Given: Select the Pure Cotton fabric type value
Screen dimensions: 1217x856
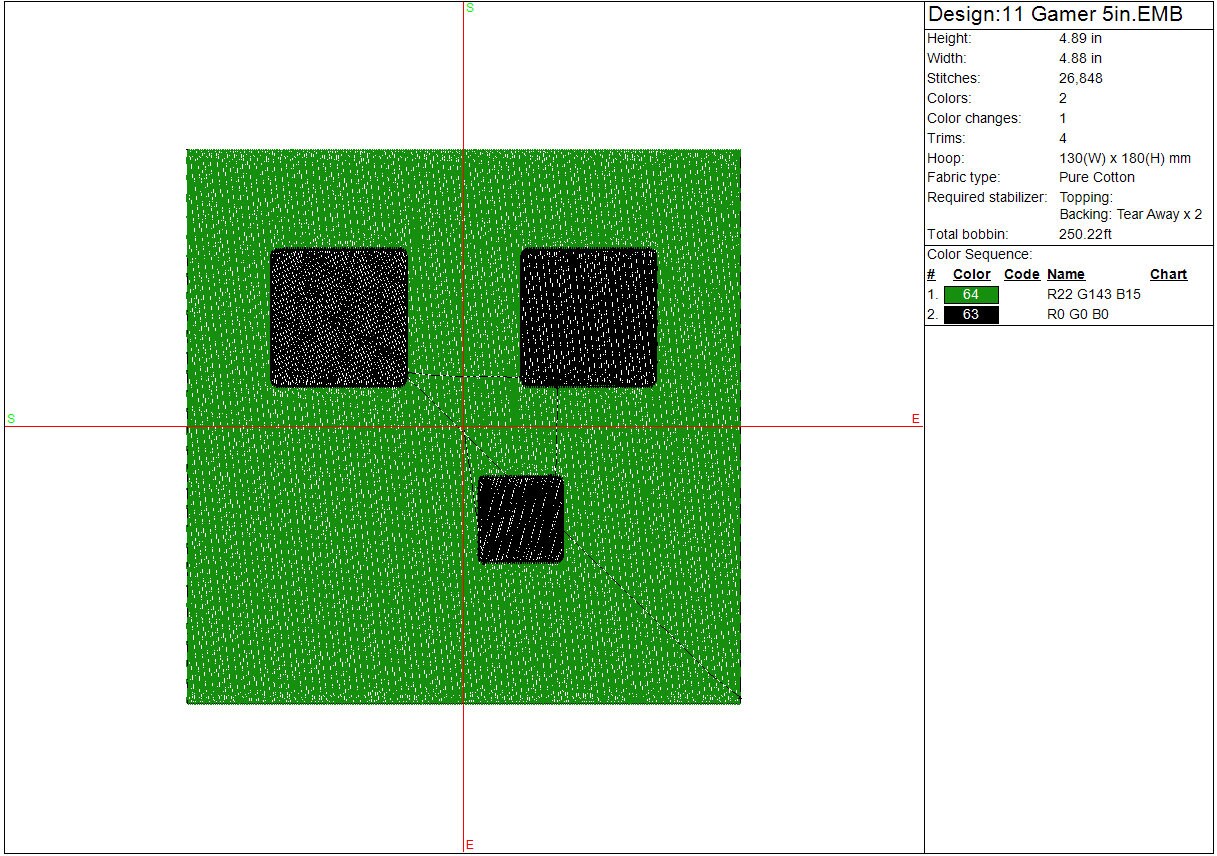Looking at the screenshot, I should pyautogui.click(x=1097, y=177).
